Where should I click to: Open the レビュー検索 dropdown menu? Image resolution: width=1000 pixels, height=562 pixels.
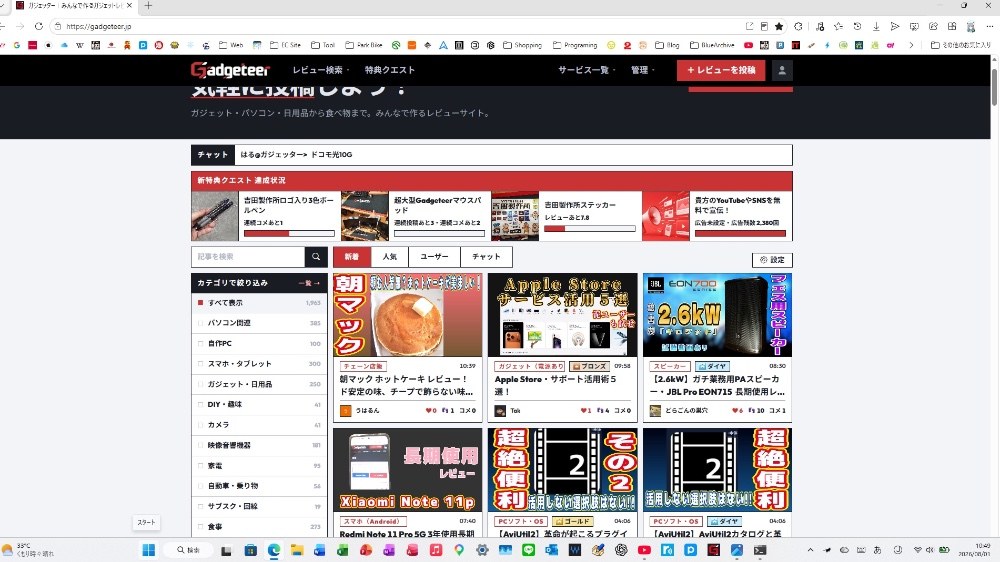(x=320, y=70)
